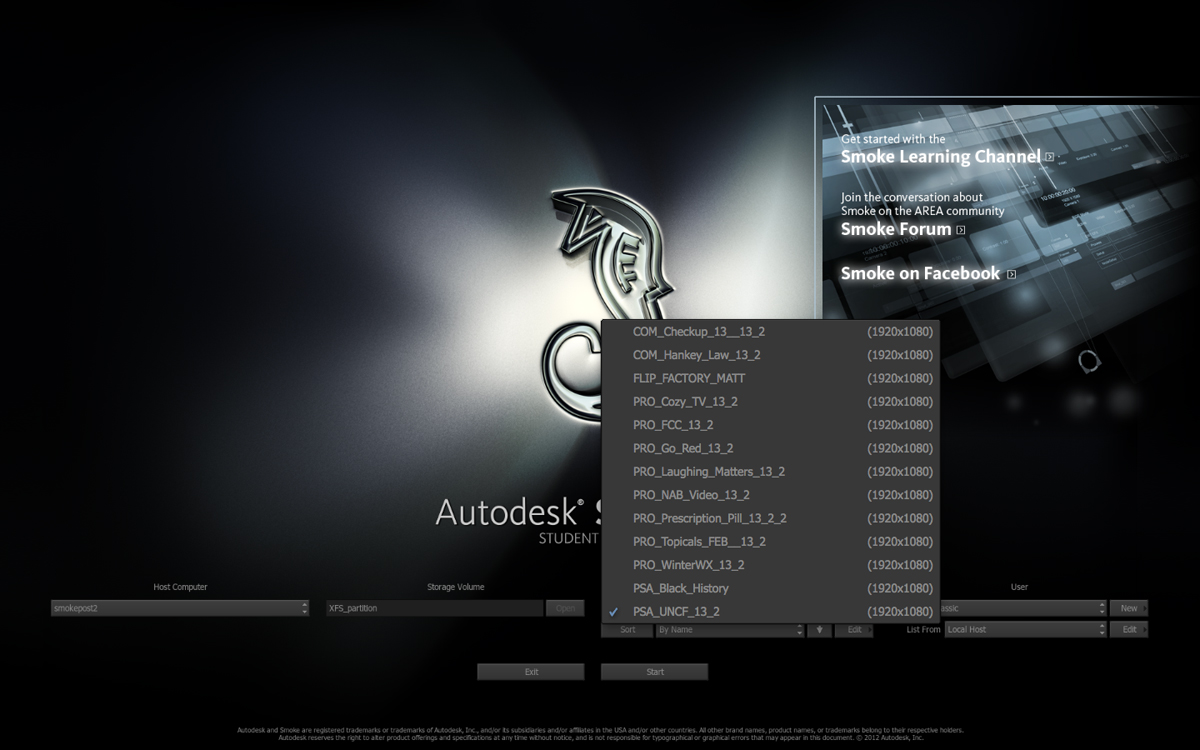1200x750 pixels.
Task: Select project PSA_Black_History
Action: click(770, 588)
